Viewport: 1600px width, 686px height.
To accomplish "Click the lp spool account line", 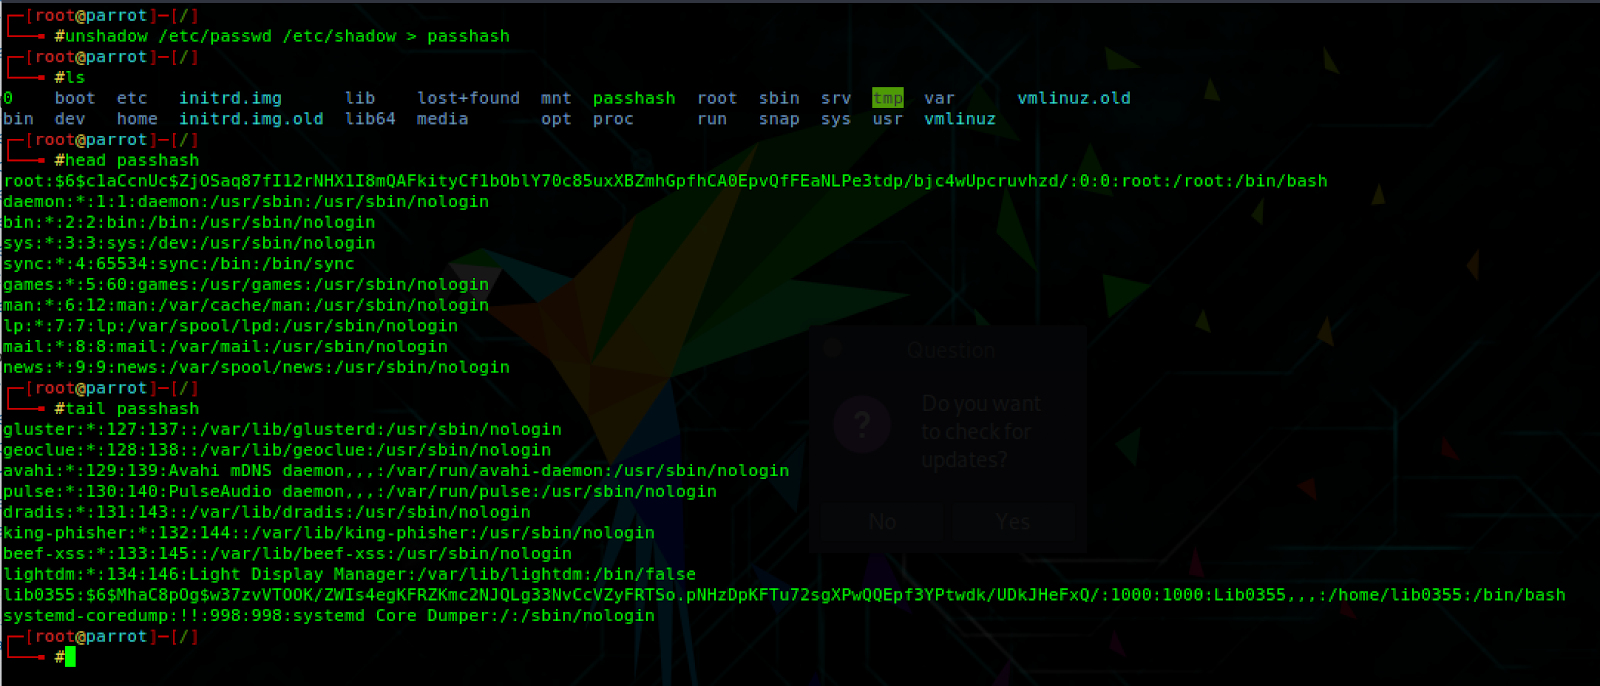I will click(x=231, y=326).
